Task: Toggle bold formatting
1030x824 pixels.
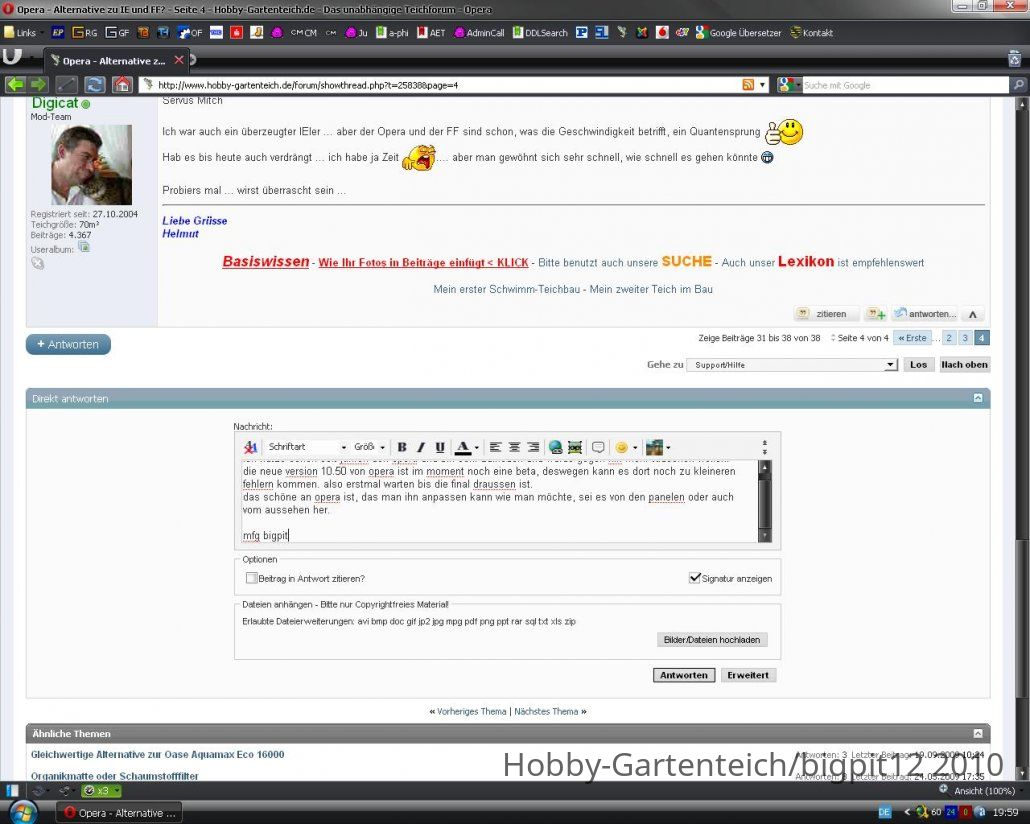Action: click(x=402, y=447)
